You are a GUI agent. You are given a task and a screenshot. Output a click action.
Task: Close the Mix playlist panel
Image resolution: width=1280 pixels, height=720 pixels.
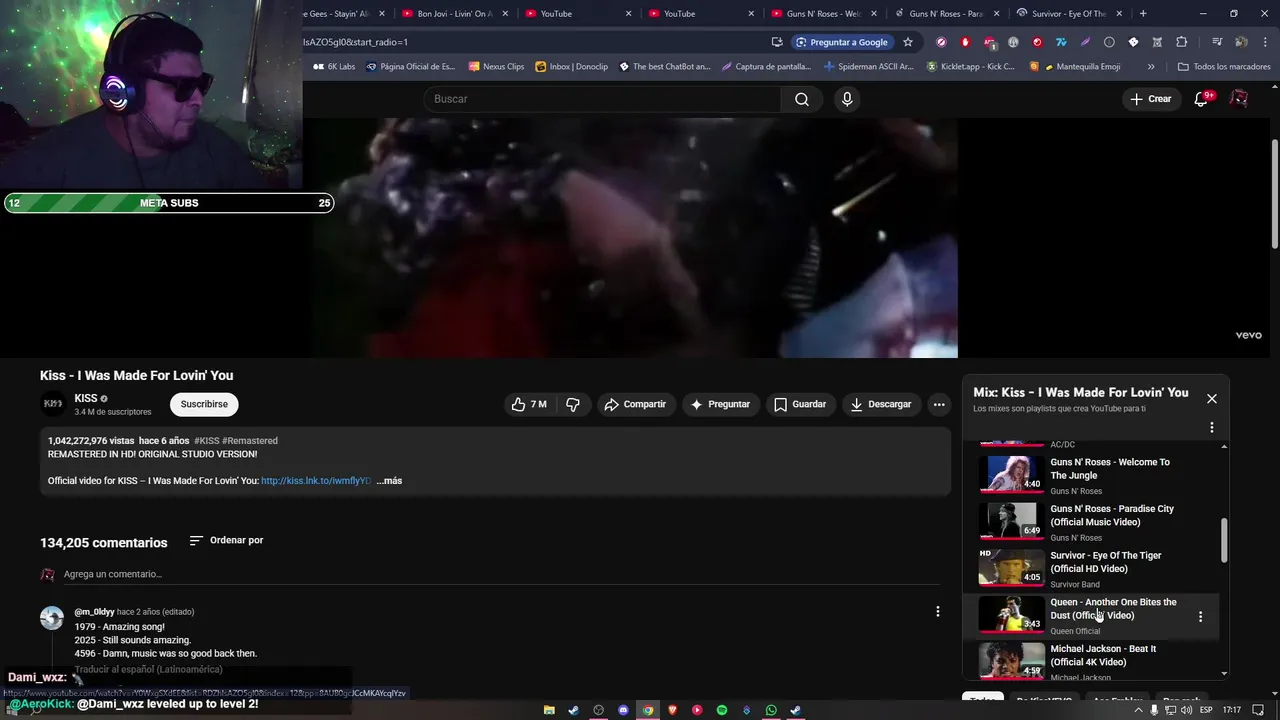1211,398
